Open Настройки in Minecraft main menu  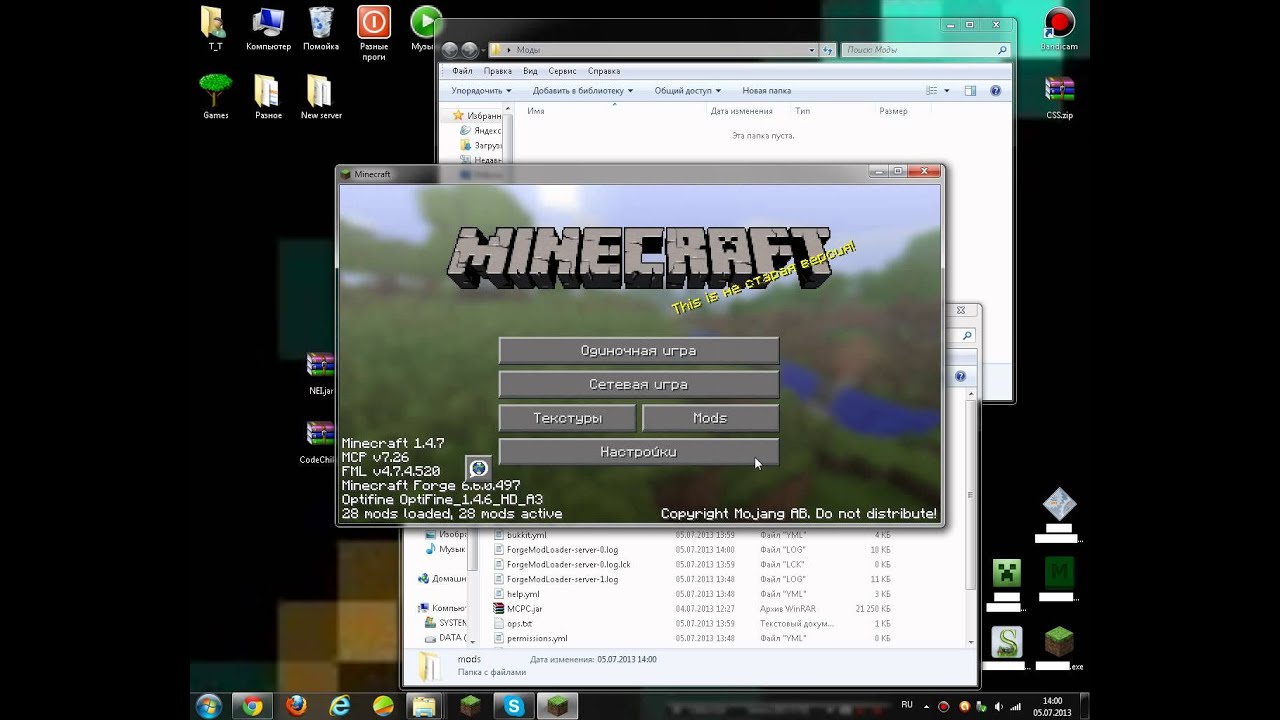[638, 452]
